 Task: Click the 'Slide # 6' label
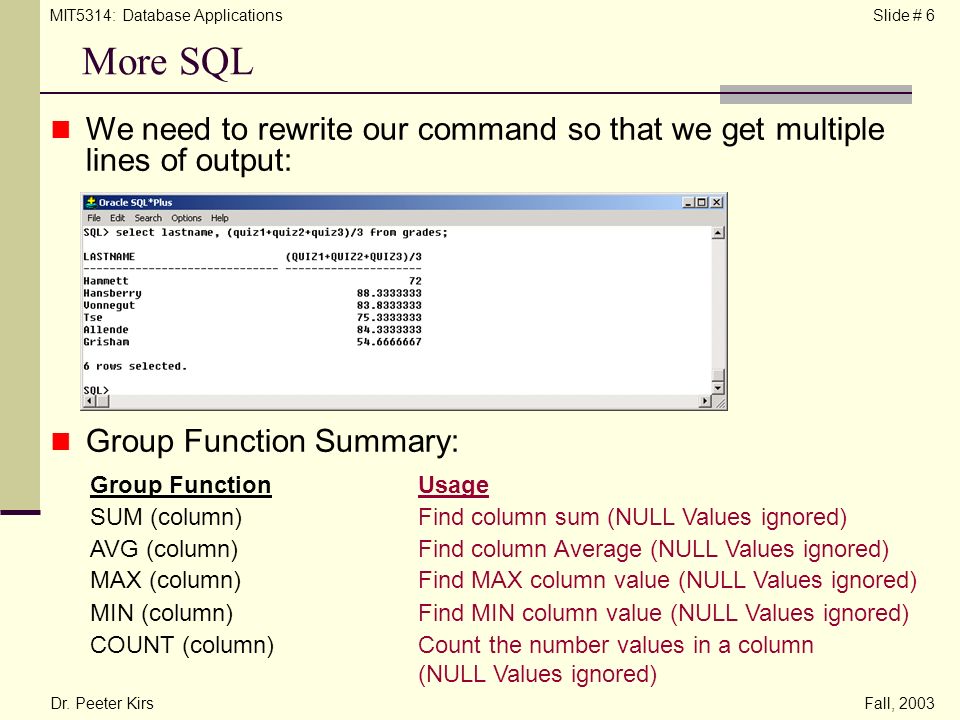tap(904, 15)
